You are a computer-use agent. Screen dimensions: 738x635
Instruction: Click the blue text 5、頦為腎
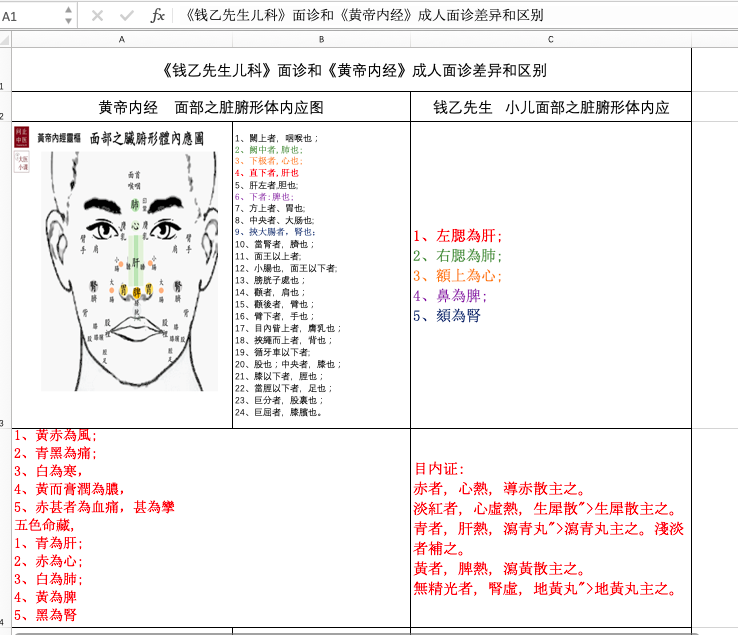coord(447,315)
